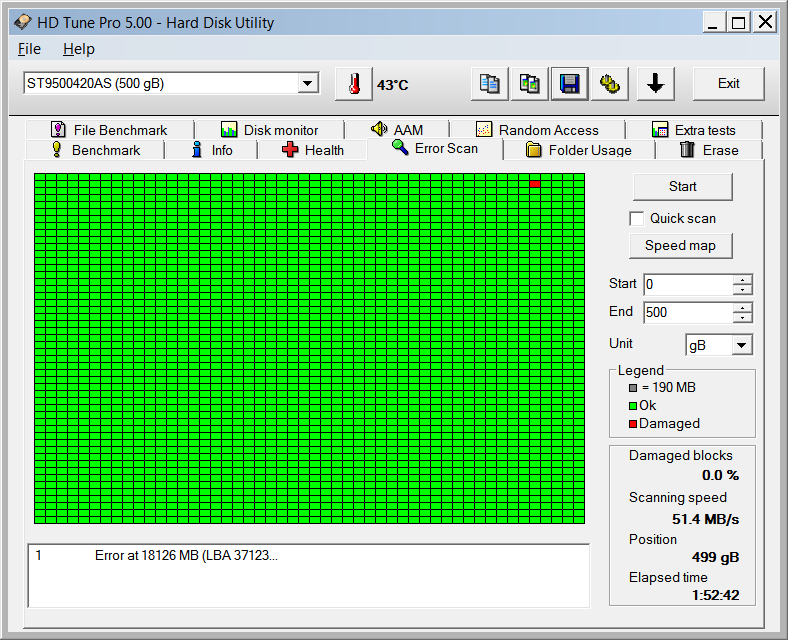Click the Start scan button
Image resolution: width=788 pixels, height=640 pixels.
(682, 187)
